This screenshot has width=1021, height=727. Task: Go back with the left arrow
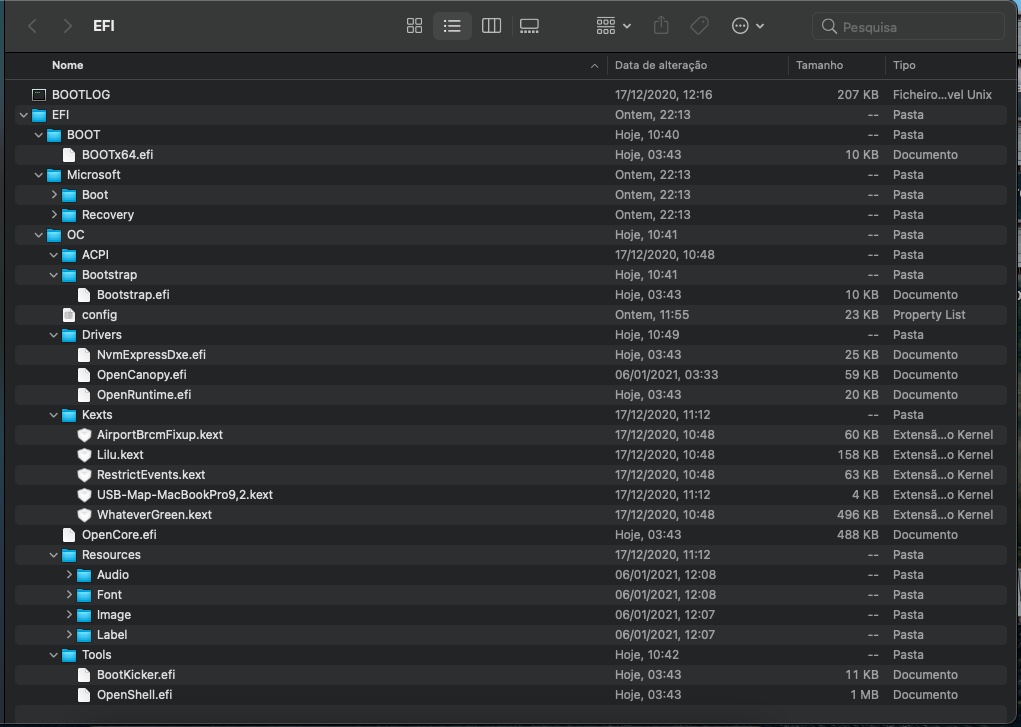pyautogui.click(x=33, y=26)
